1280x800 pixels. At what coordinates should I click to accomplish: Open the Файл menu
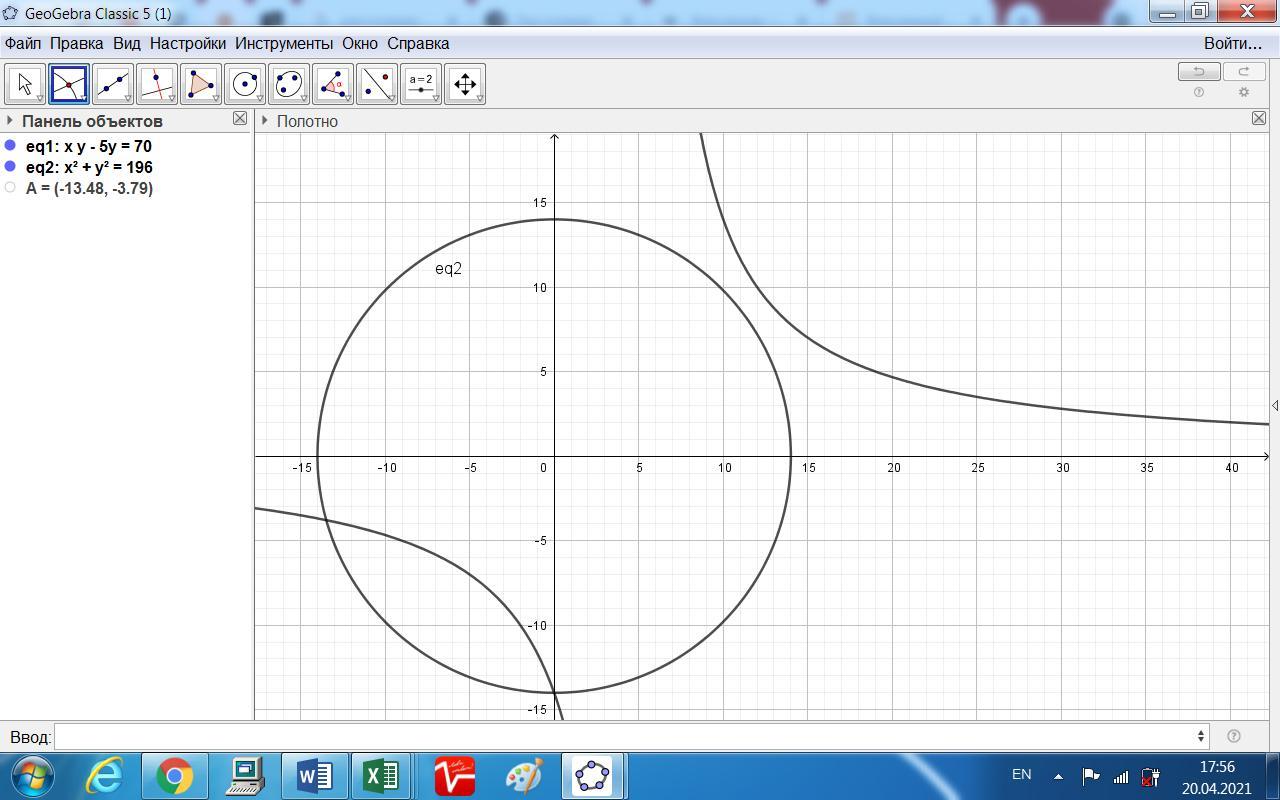[23, 43]
